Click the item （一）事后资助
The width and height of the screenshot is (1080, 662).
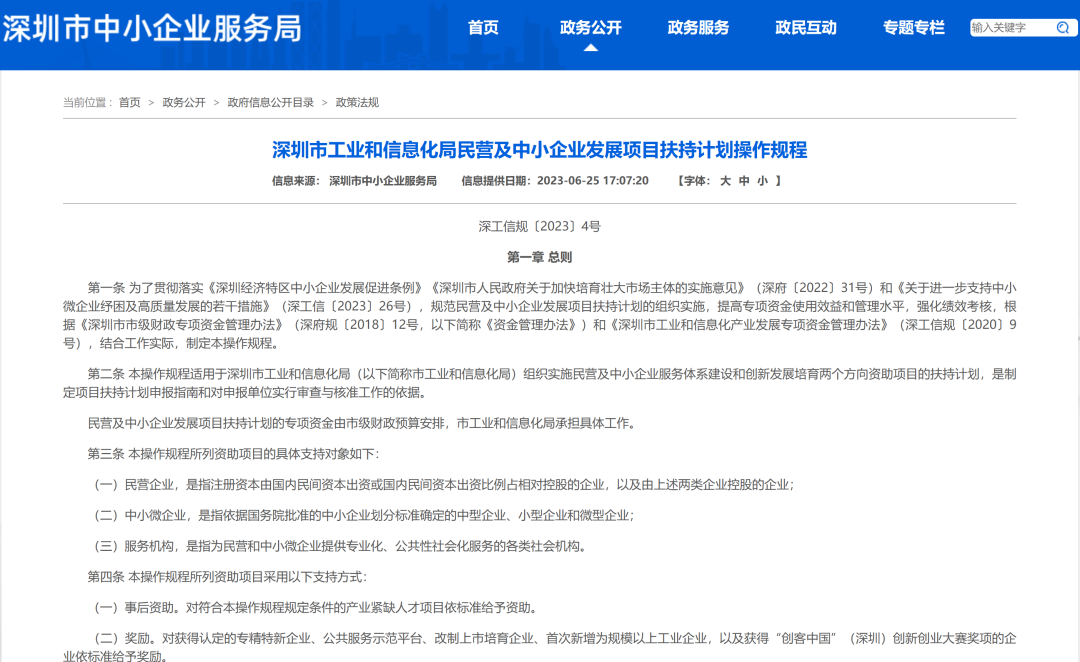pyautogui.click(x=315, y=608)
